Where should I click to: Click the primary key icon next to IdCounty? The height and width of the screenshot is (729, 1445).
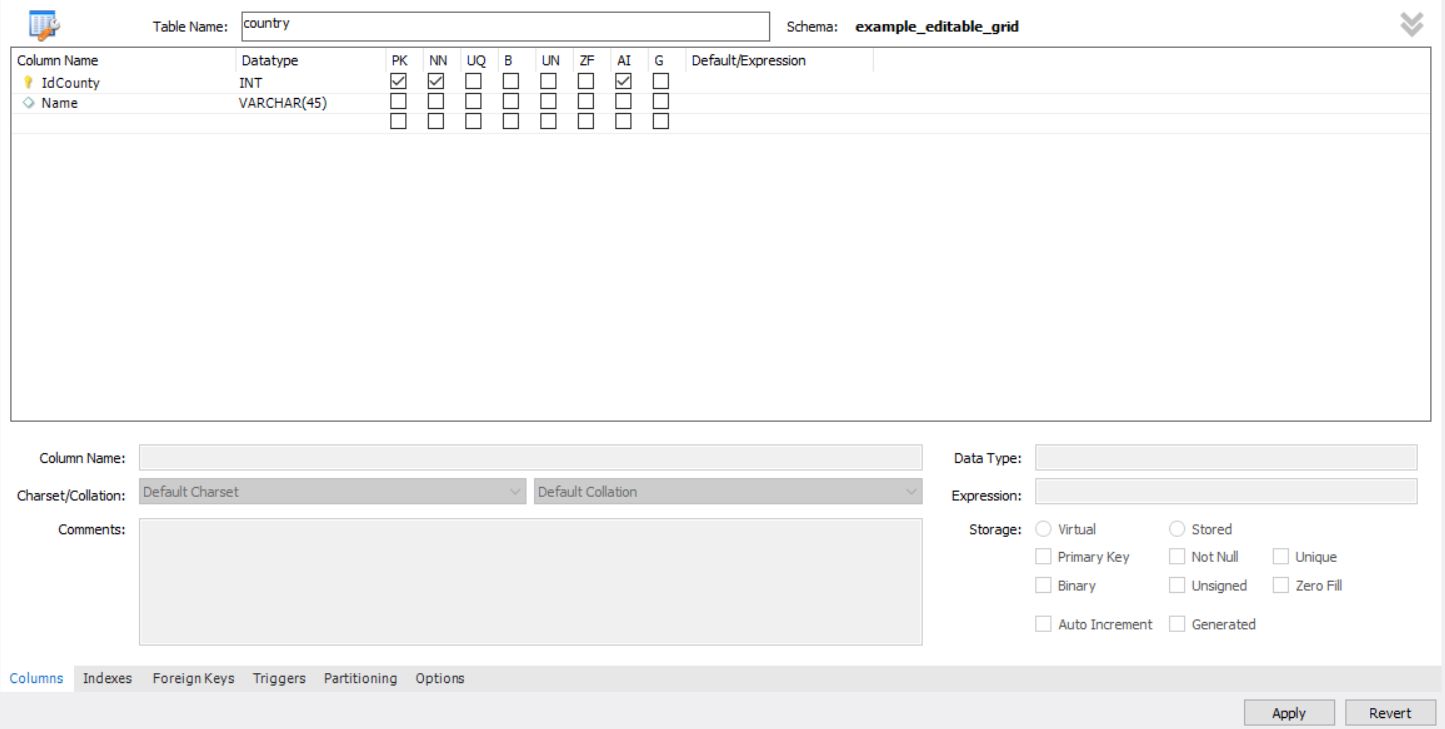coord(28,83)
